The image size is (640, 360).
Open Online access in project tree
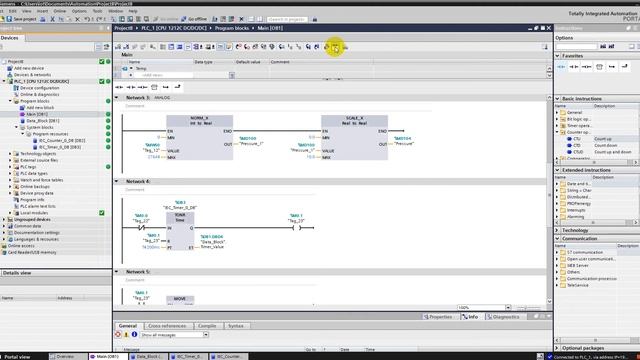point(21,246)
